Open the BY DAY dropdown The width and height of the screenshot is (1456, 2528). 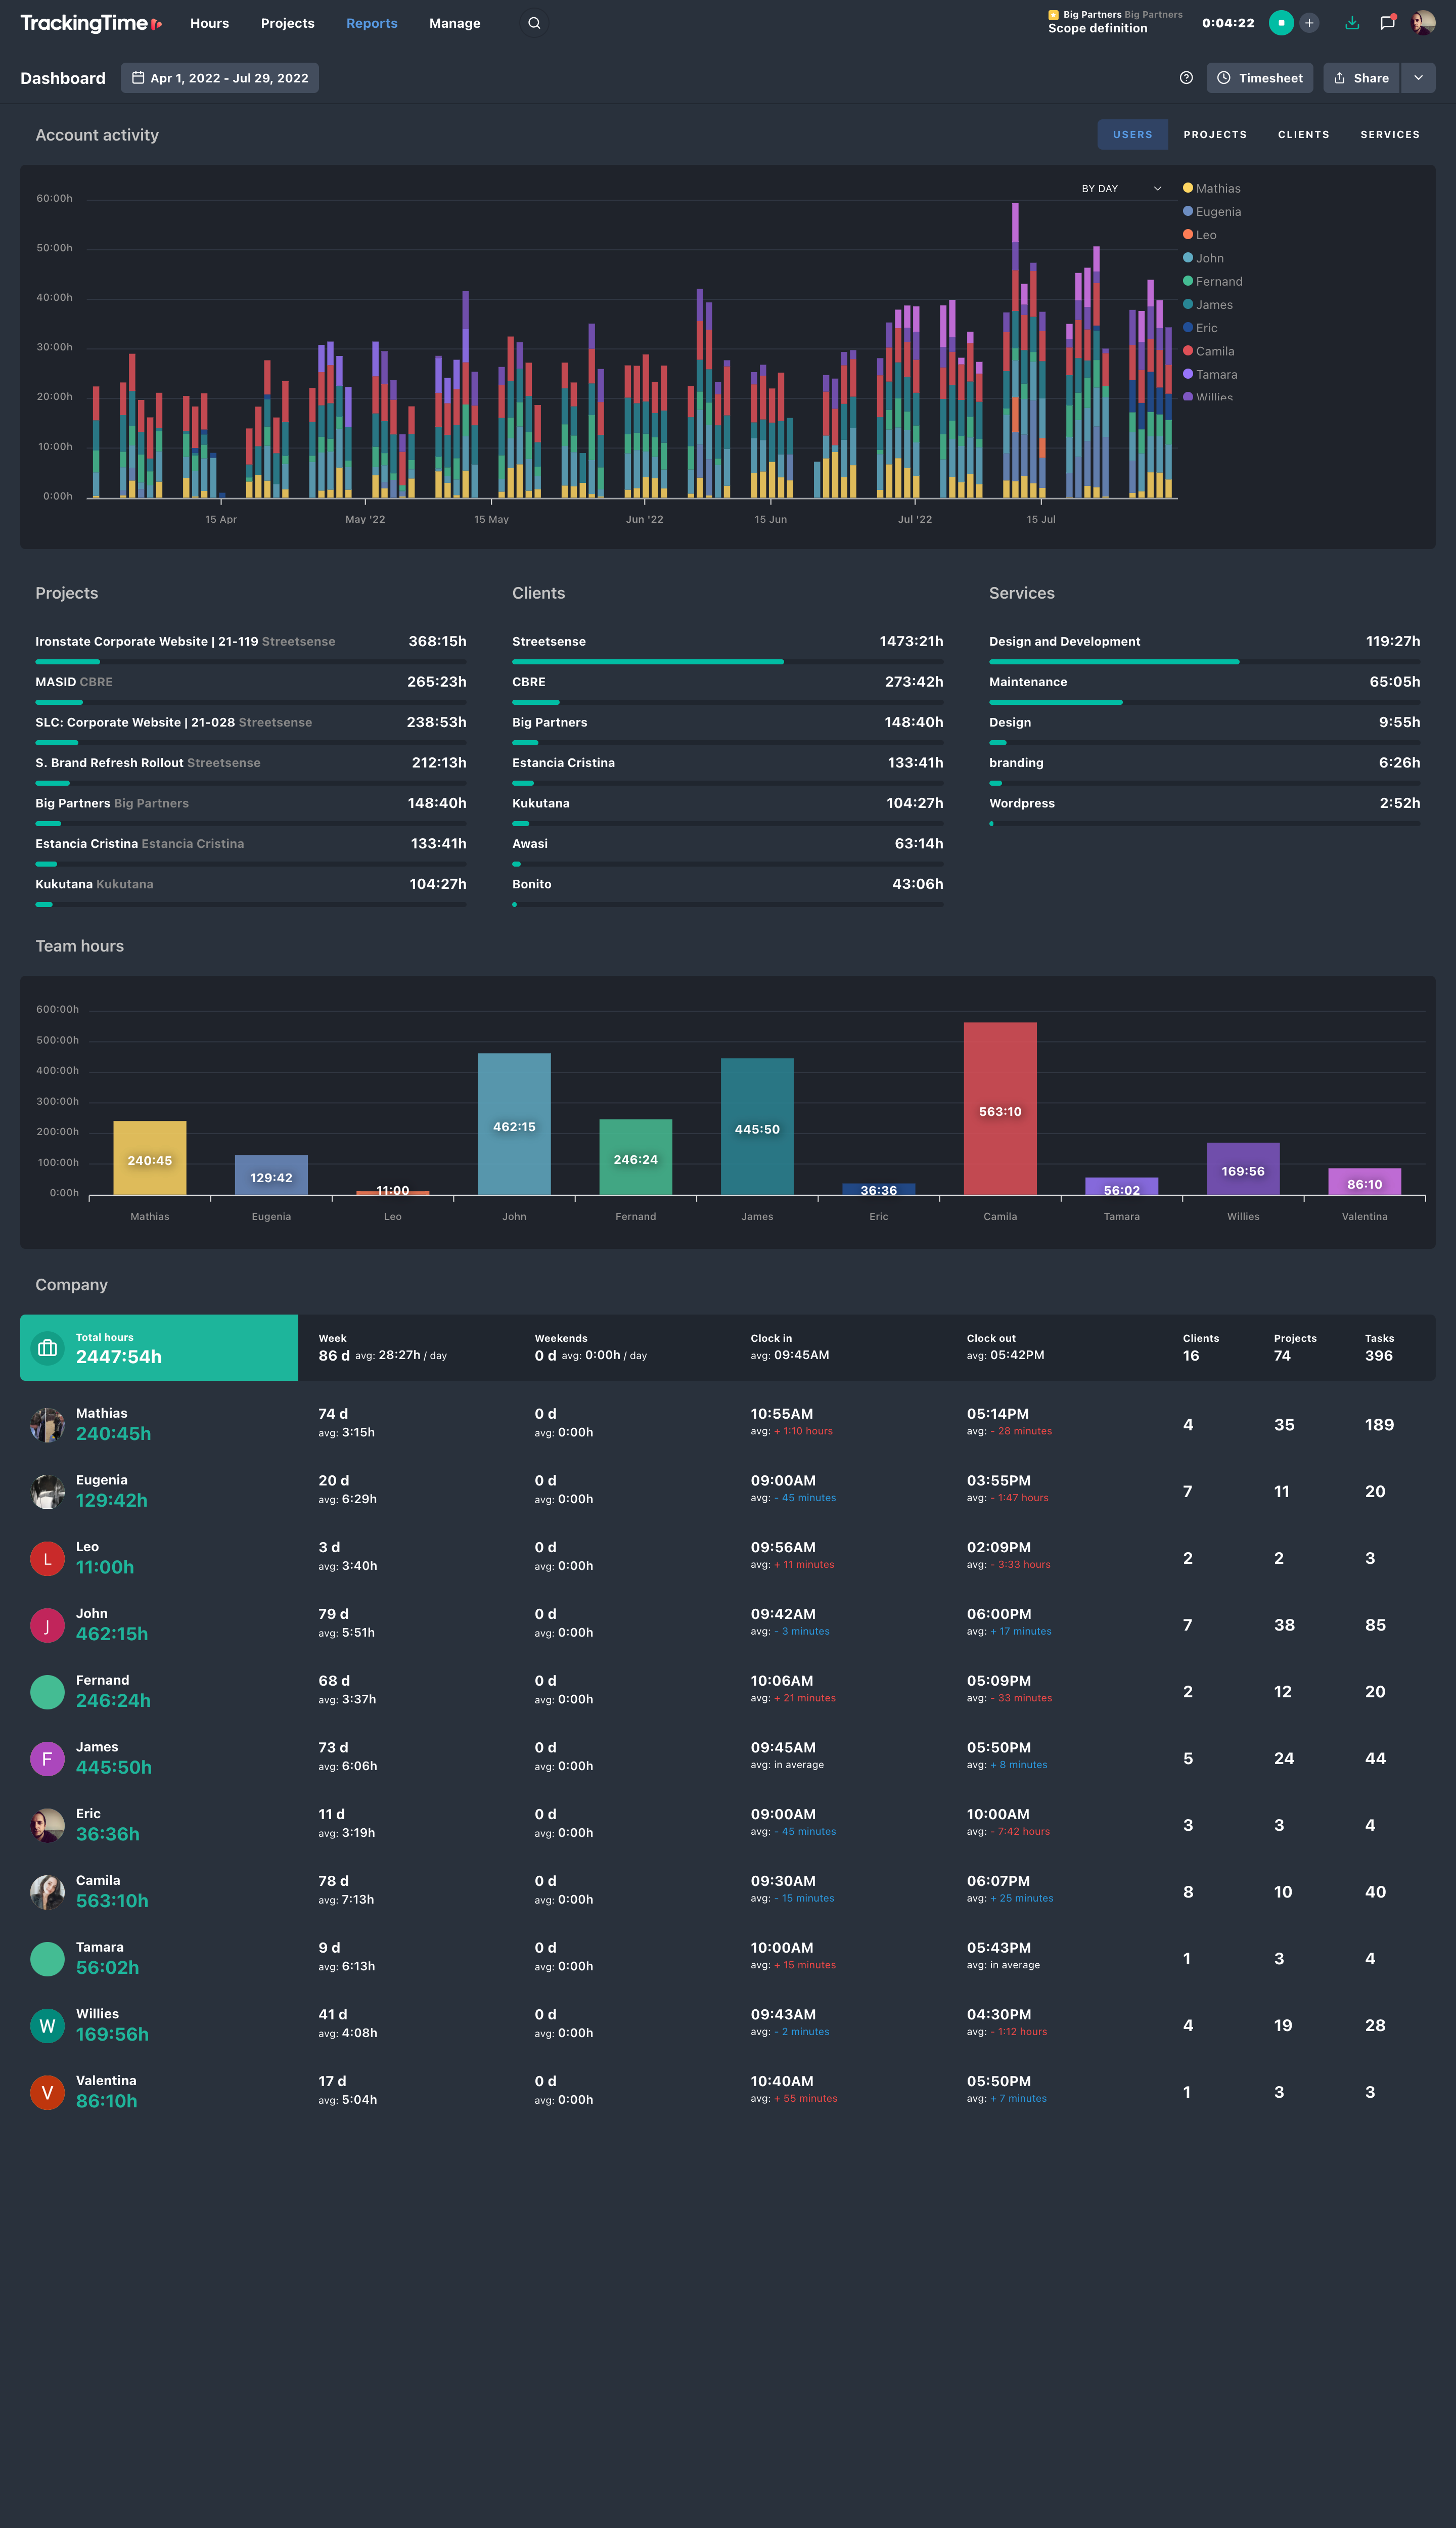pyautogui.click(x=1119, y=188)
